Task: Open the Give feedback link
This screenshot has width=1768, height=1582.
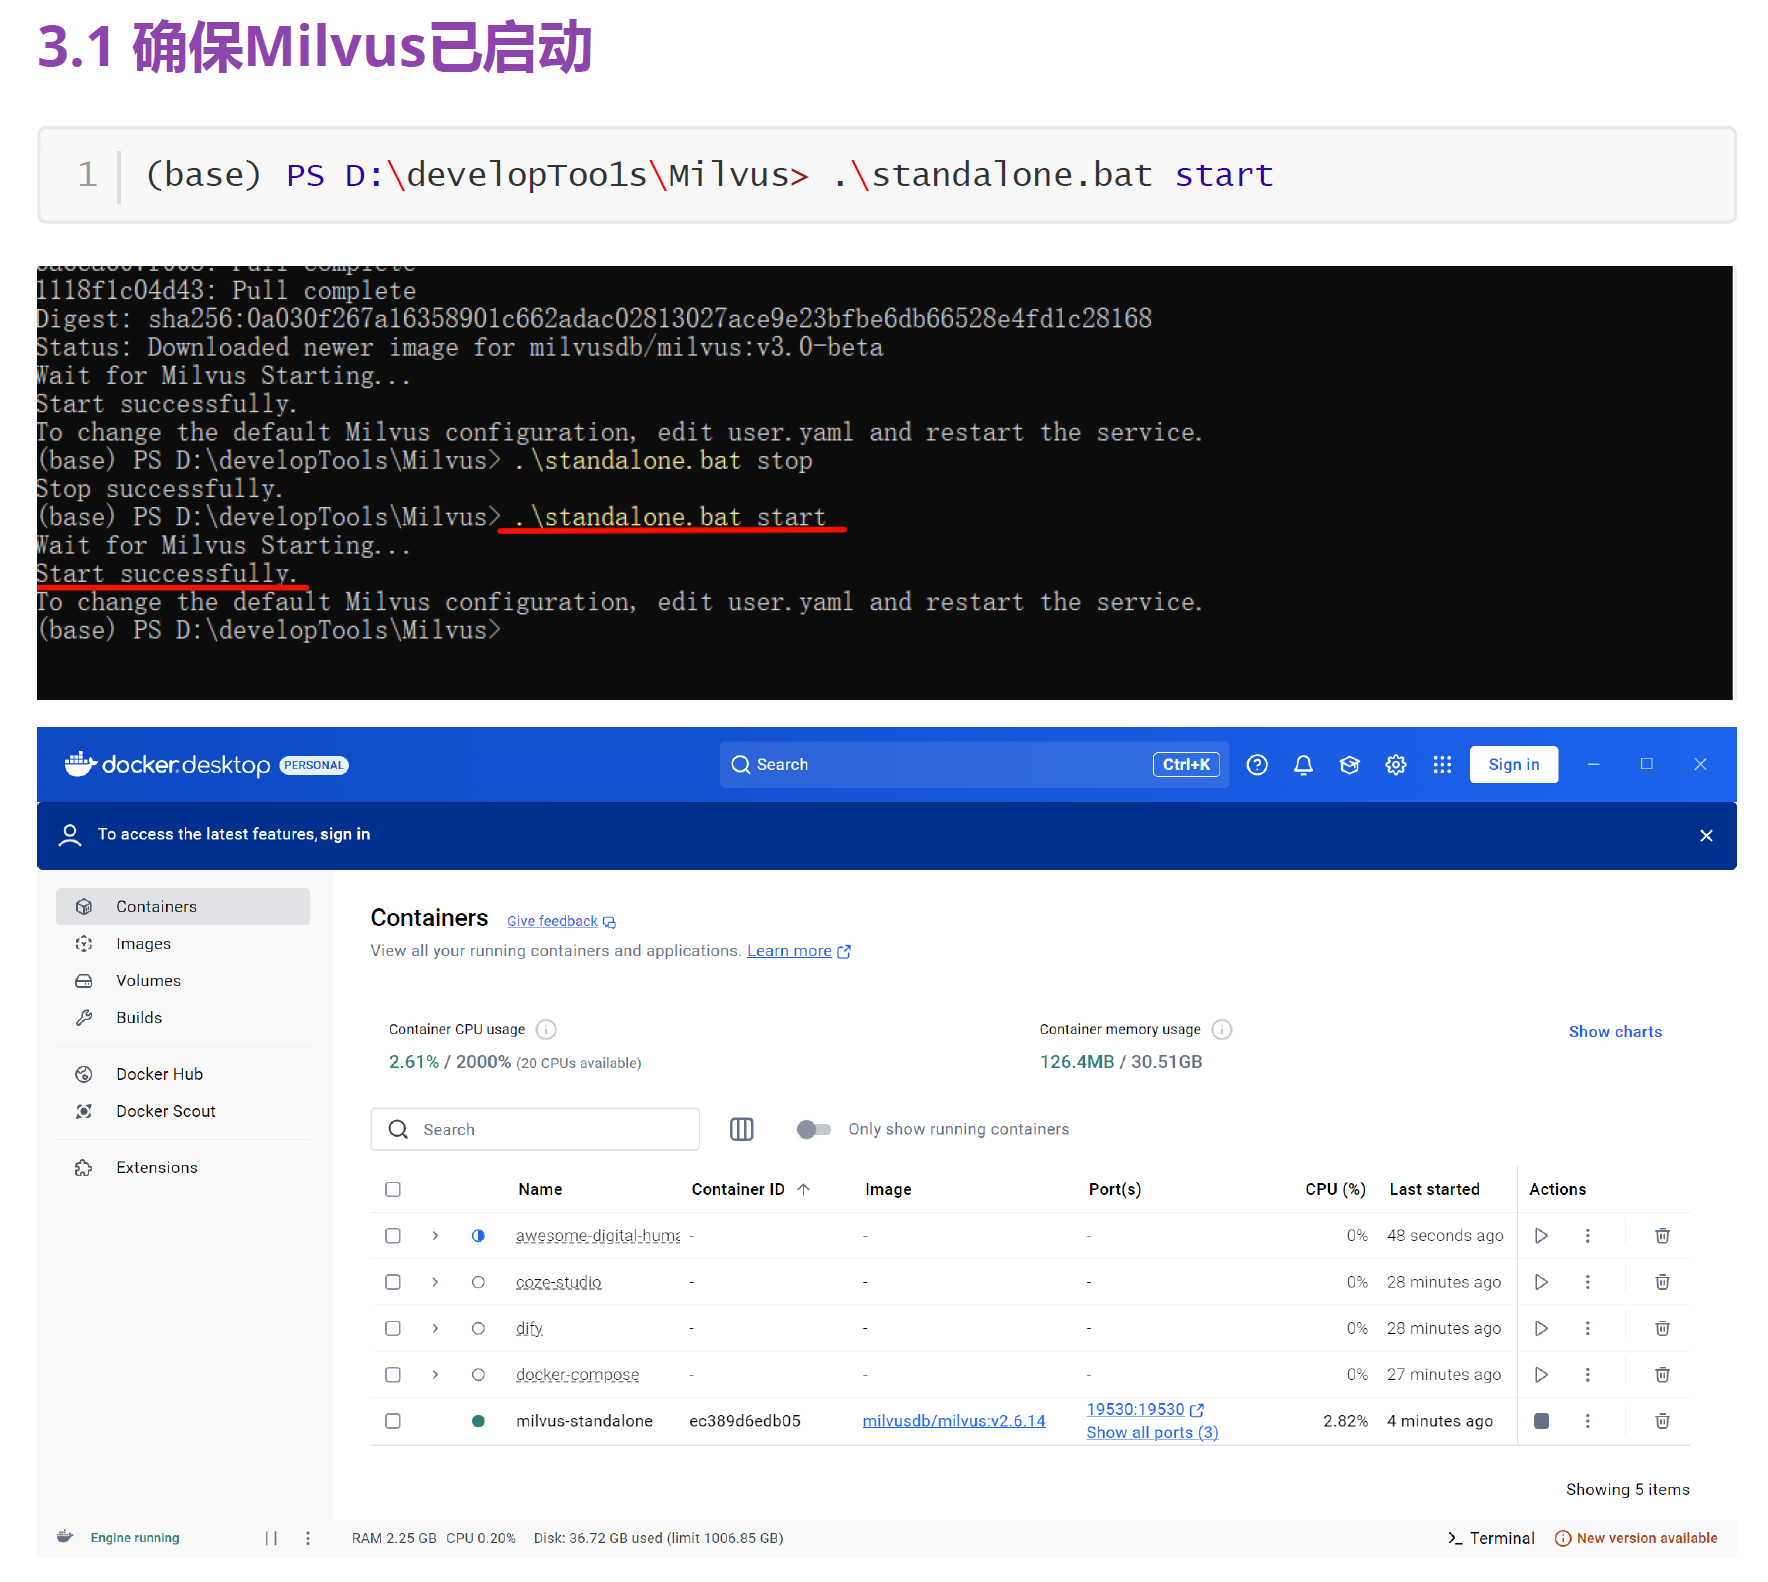Action: pyautogui.click(x=561, y=921)
